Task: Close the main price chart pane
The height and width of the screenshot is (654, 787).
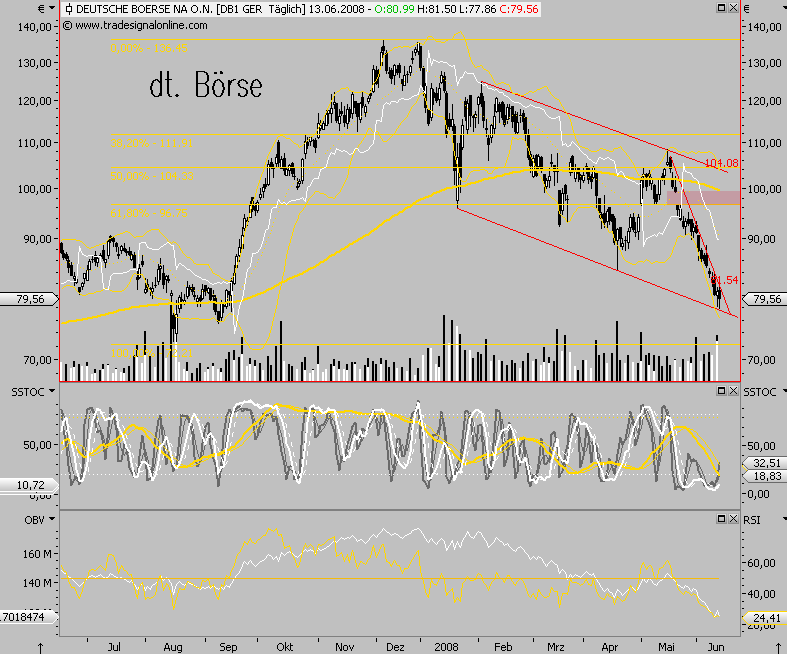Action: pos(733,9)
